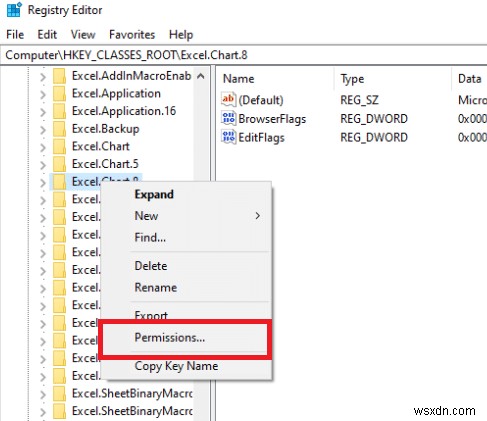Click the (Default) string value icon

[x=228, y=99]
